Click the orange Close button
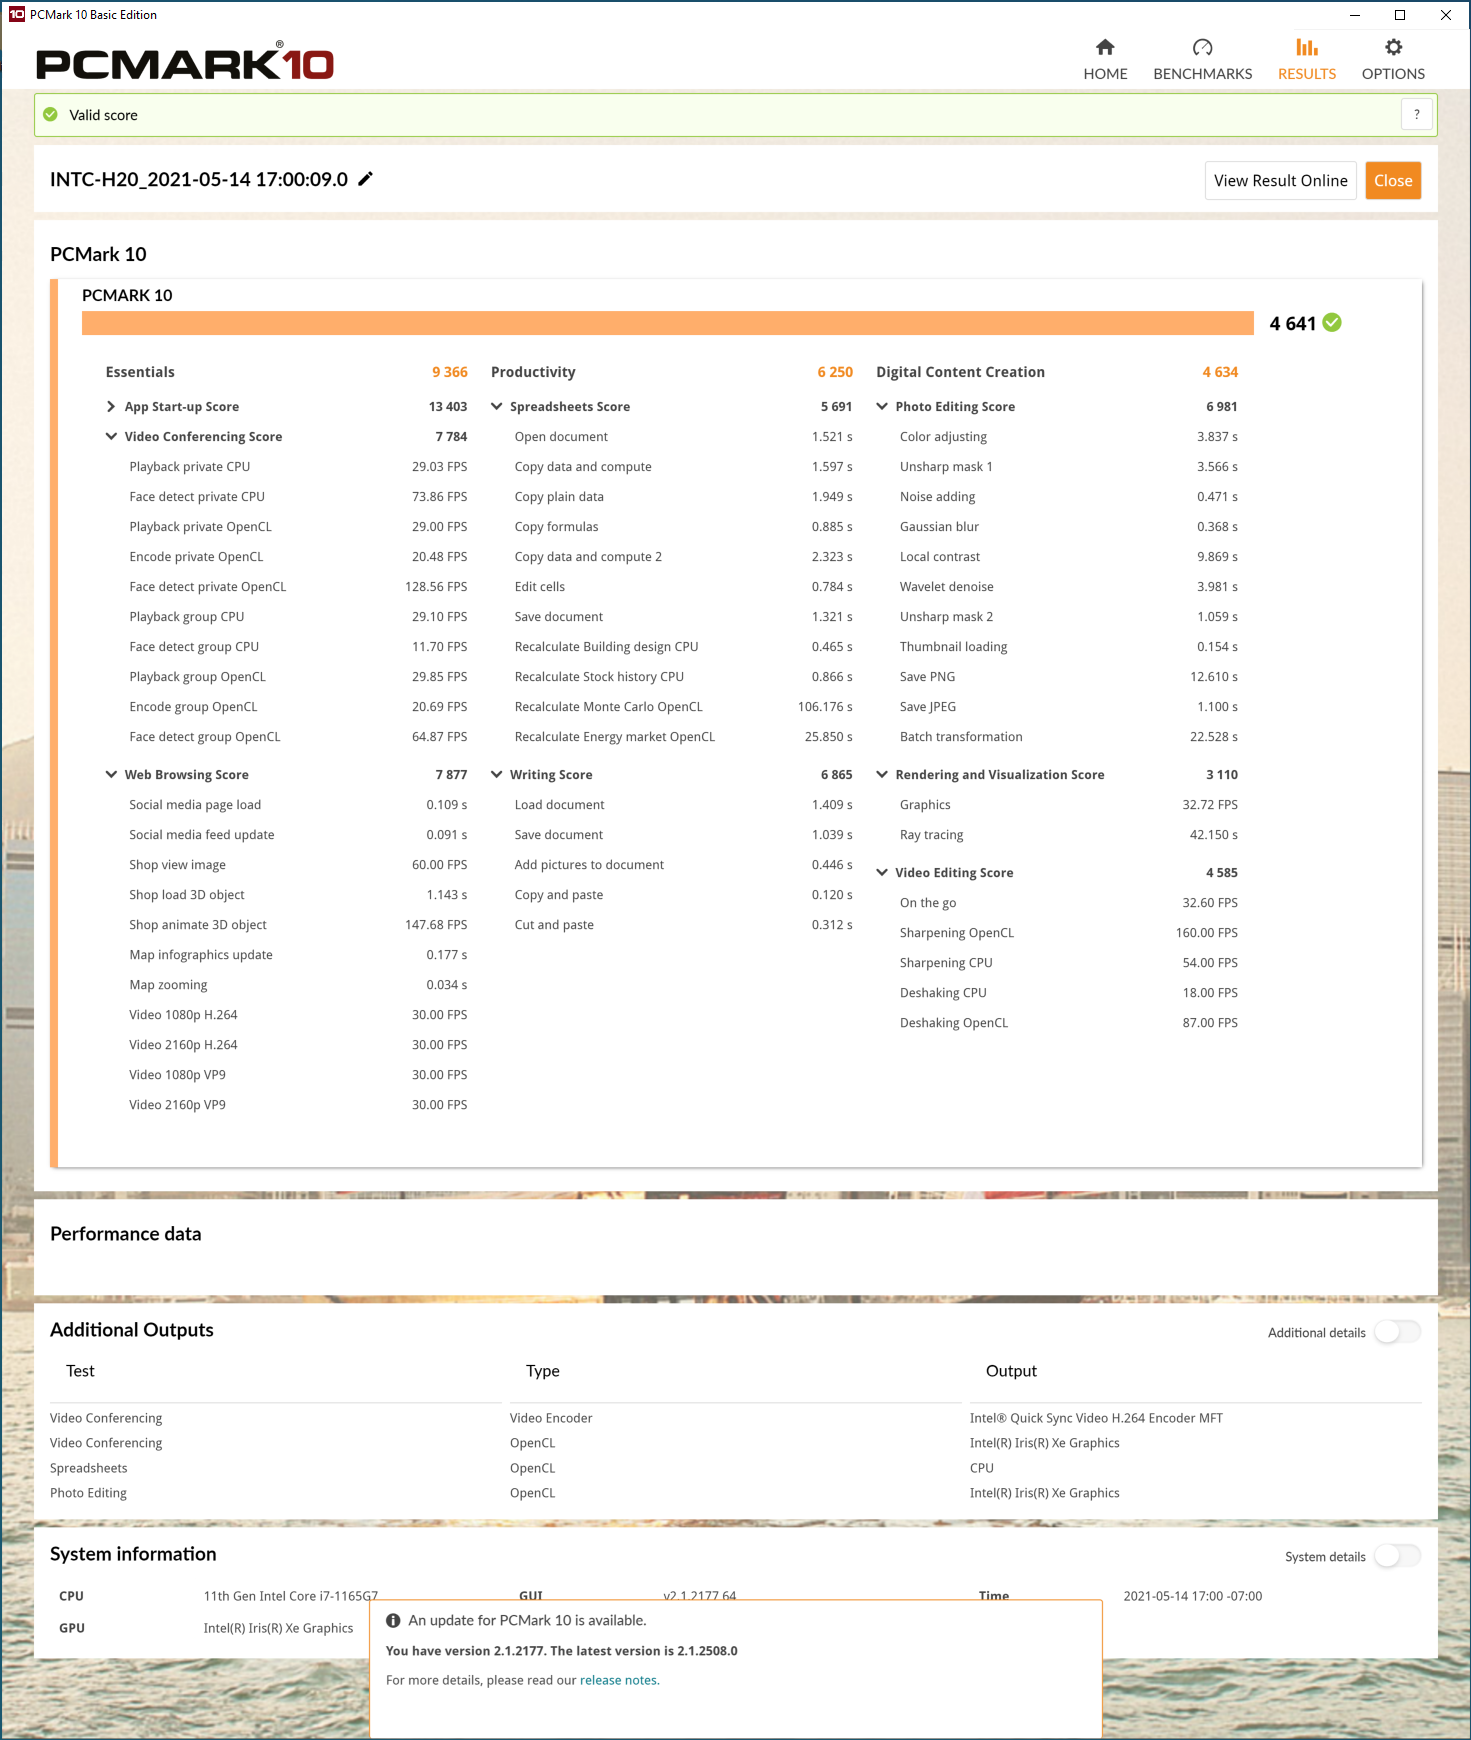The image size is (1471, 1740). 1393,180
